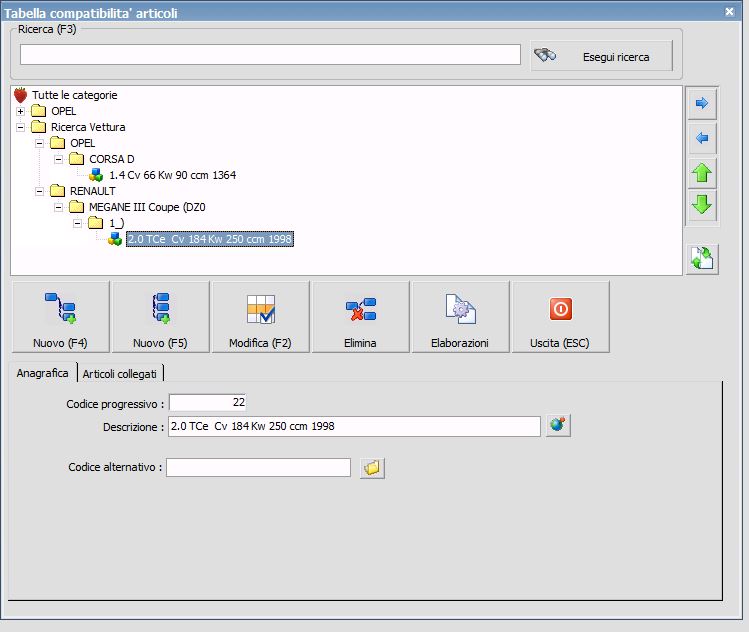
Task: Click the Descrizione text field
Action: [x=354, y=426]
